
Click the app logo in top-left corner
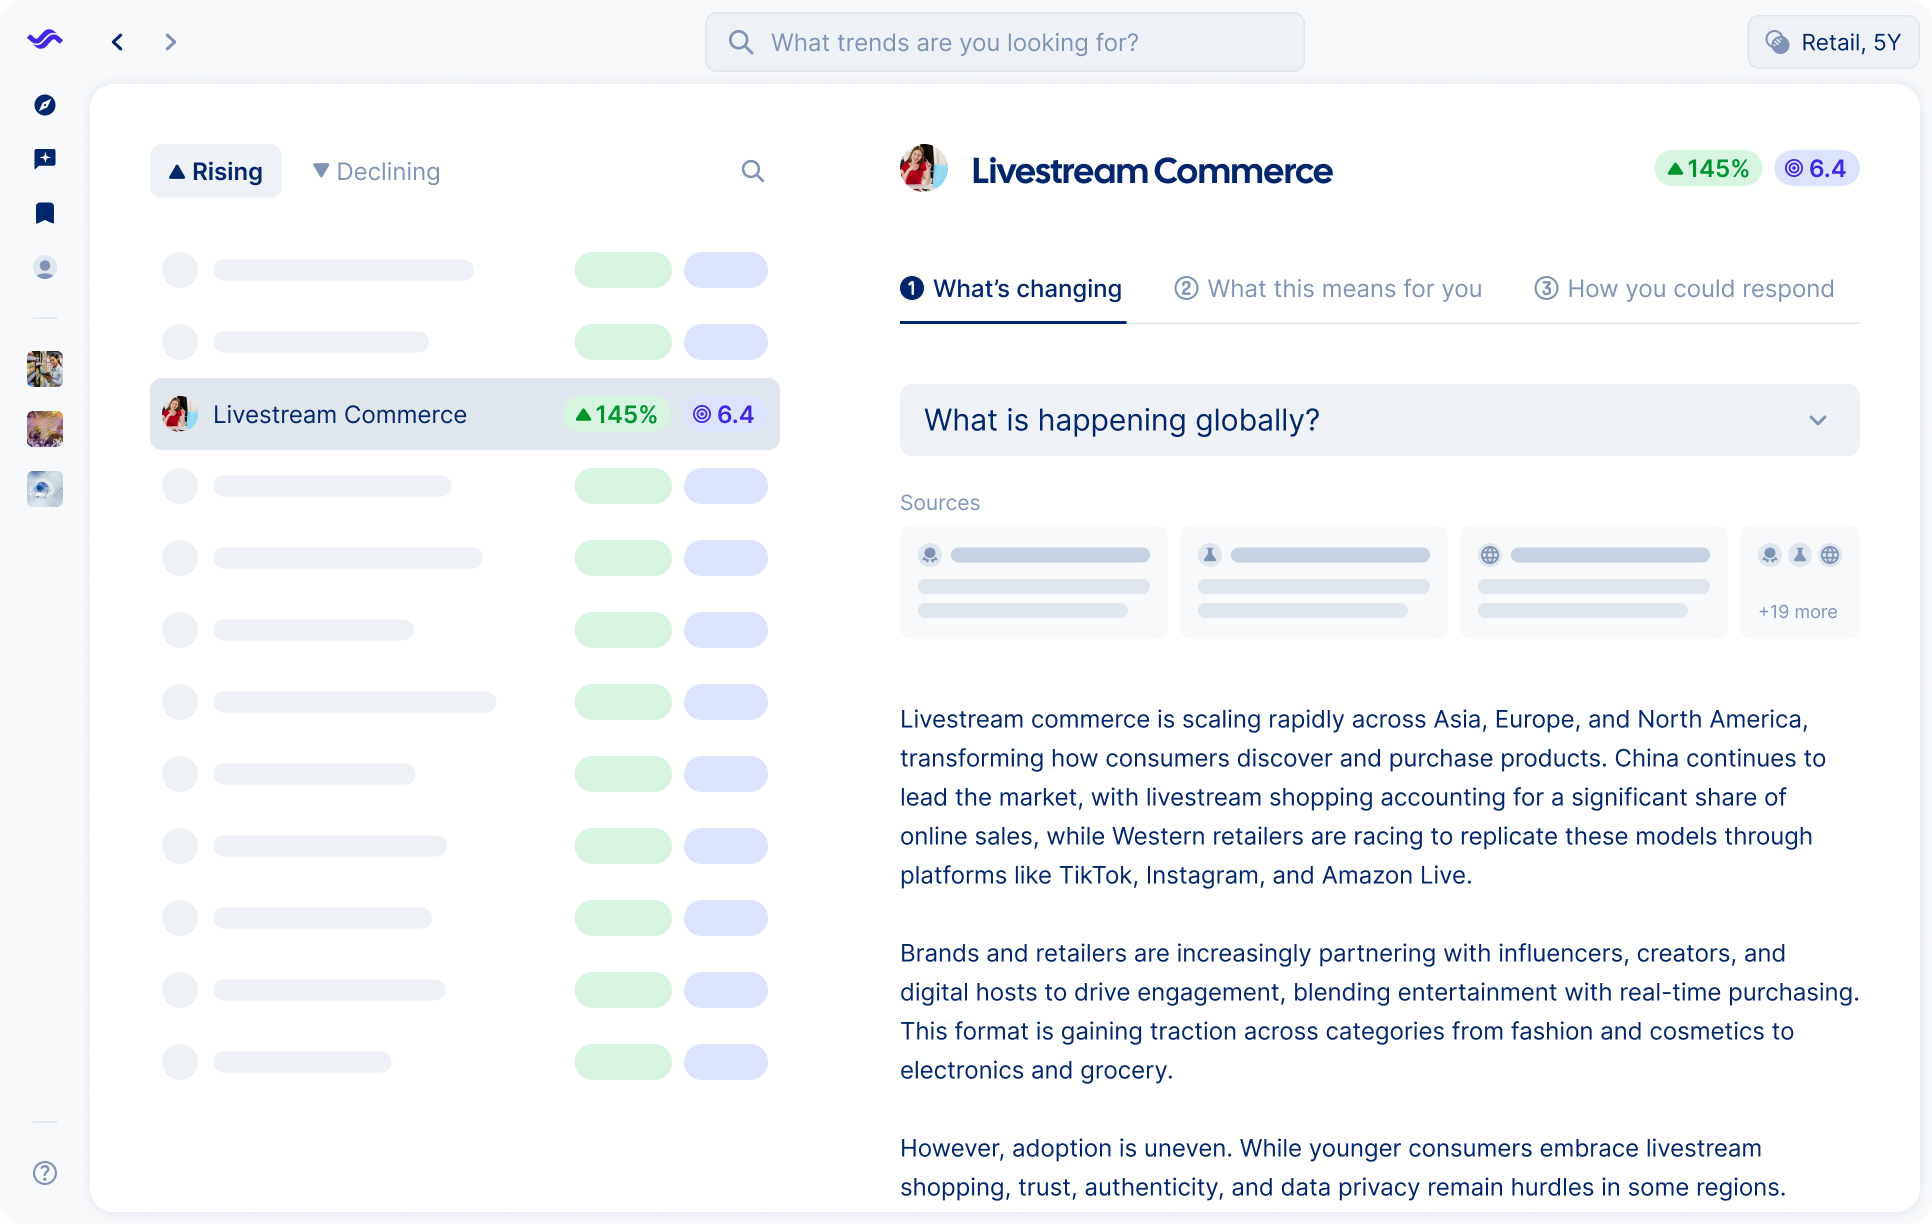[45, 40]
